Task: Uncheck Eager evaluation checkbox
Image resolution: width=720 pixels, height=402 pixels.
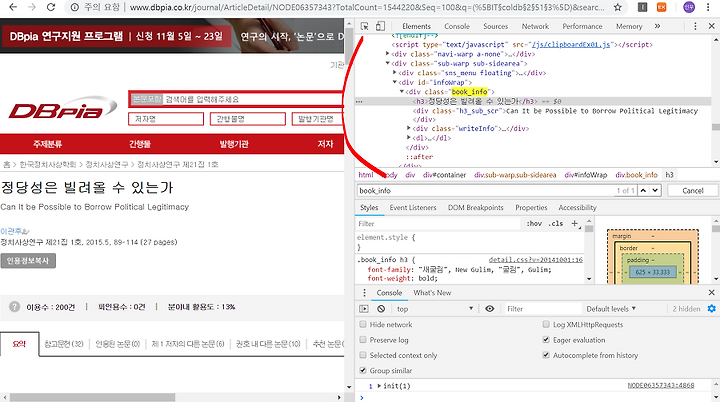Action: (546, 340)
